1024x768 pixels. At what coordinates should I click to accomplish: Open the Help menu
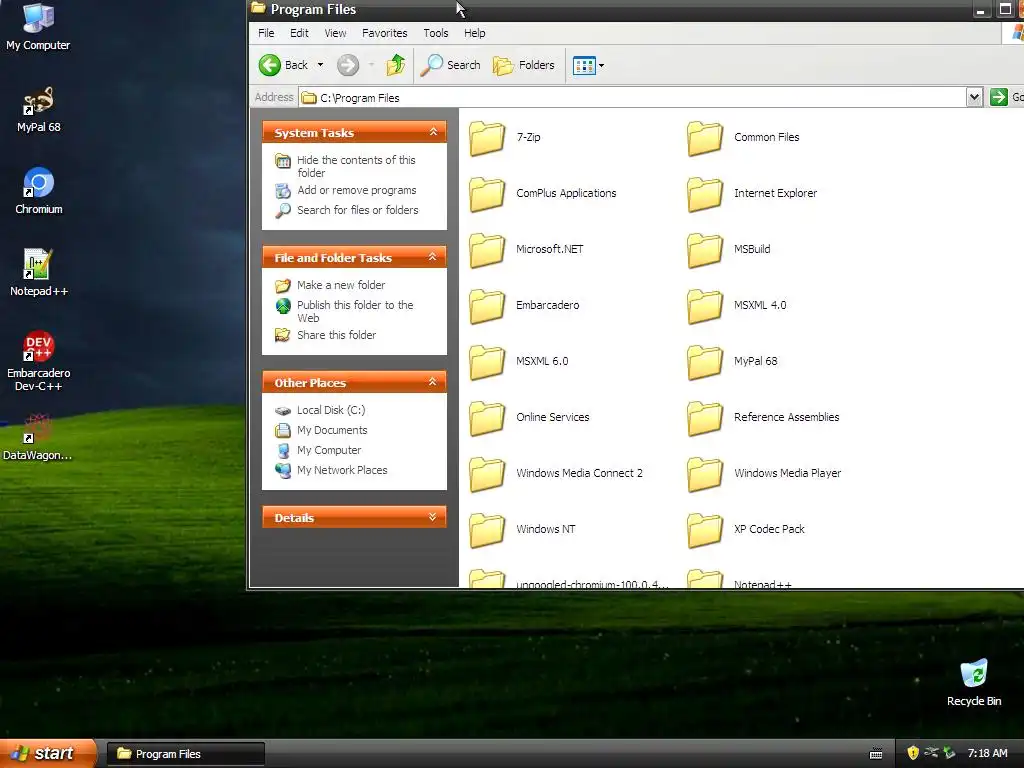click(x=475, y=33)
